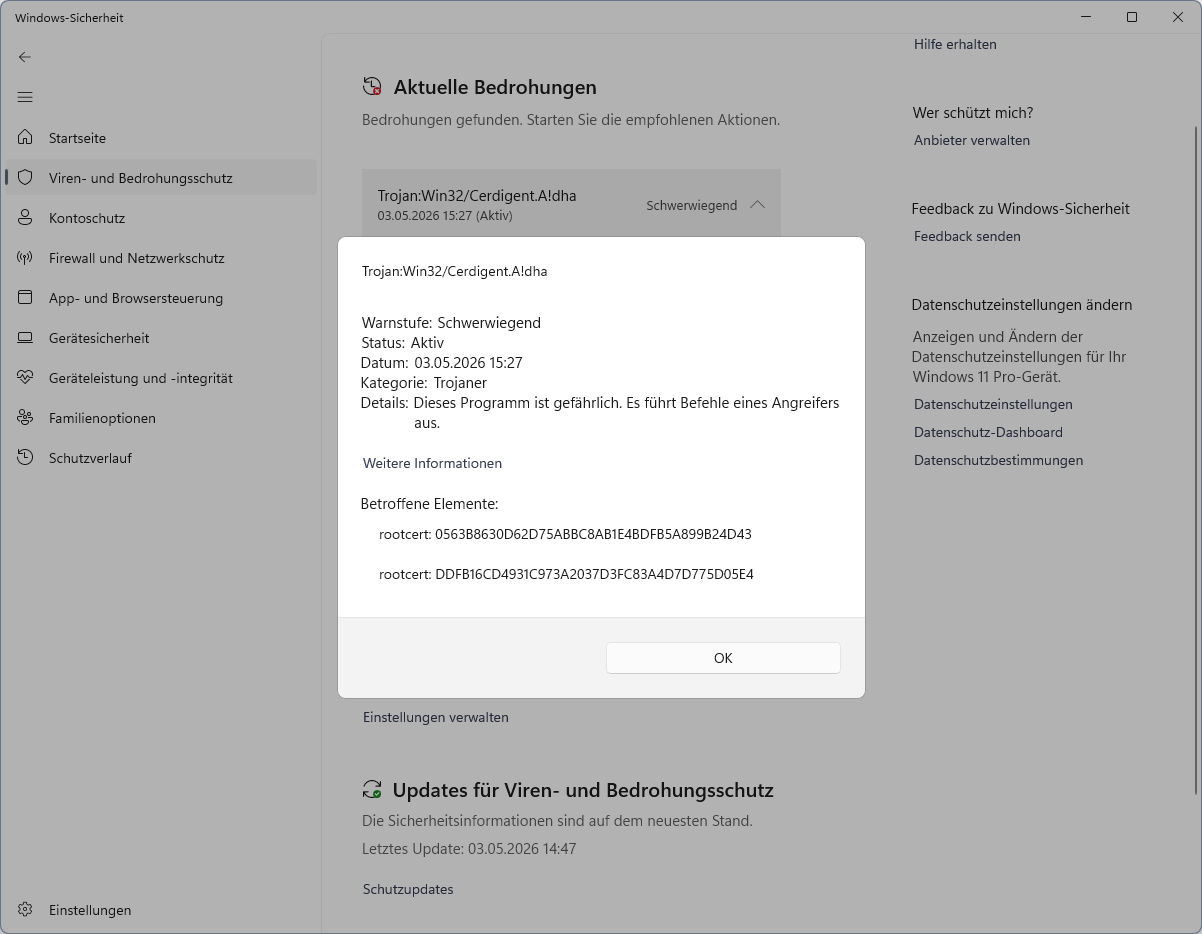
Task: Collapse the Trojan threat chevron
Action: [x=757, y=205]
